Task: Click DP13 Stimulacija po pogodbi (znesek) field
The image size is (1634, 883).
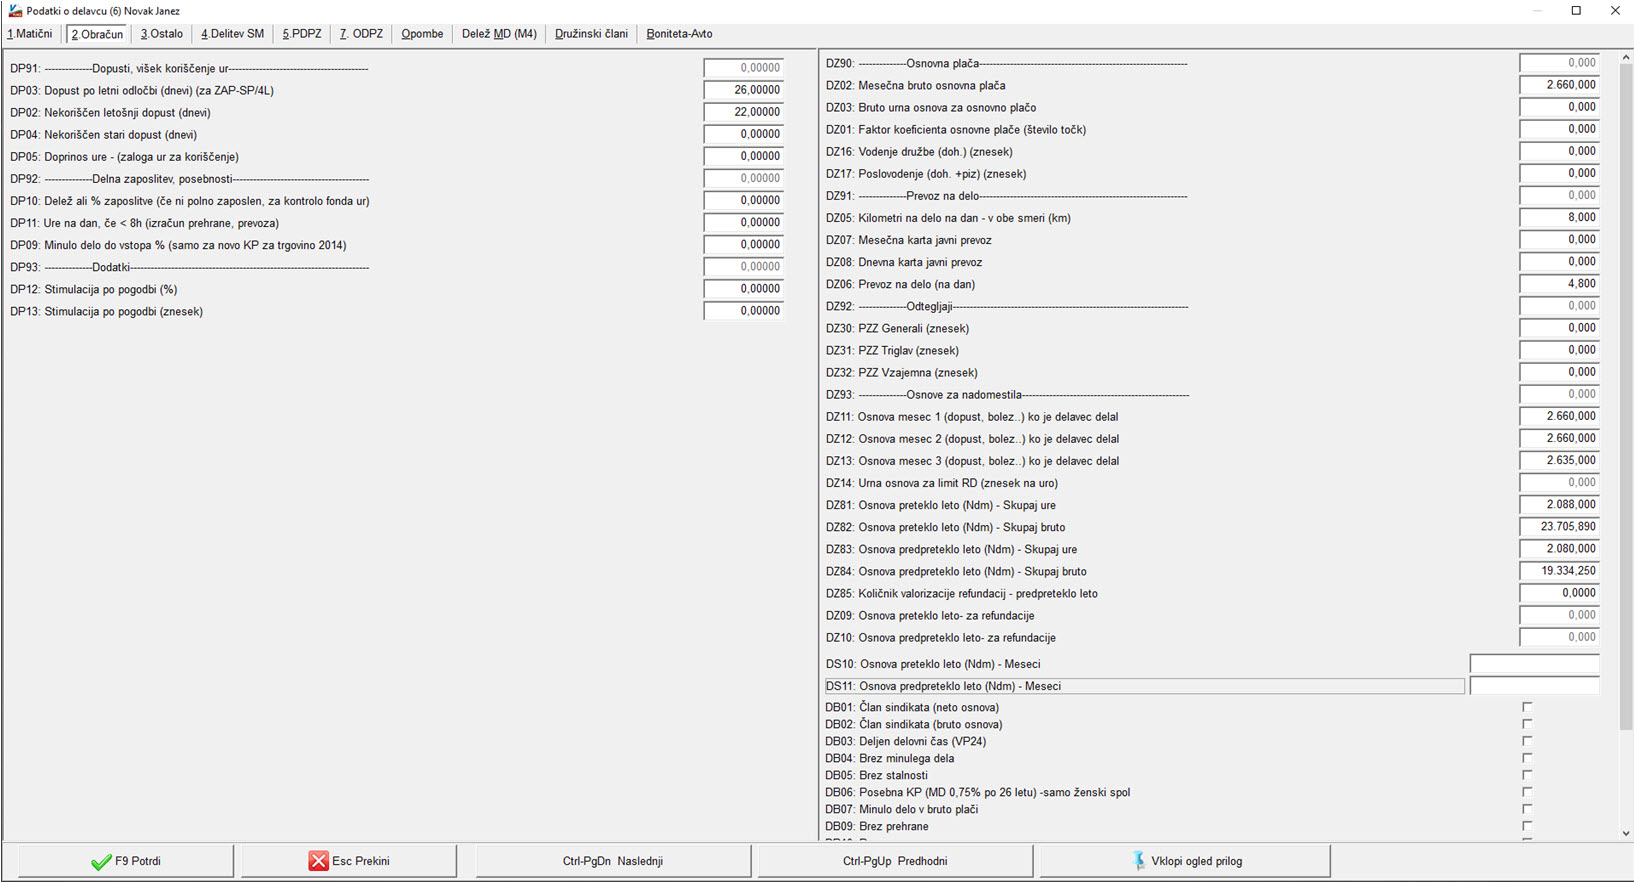Action: coord(744,310)
